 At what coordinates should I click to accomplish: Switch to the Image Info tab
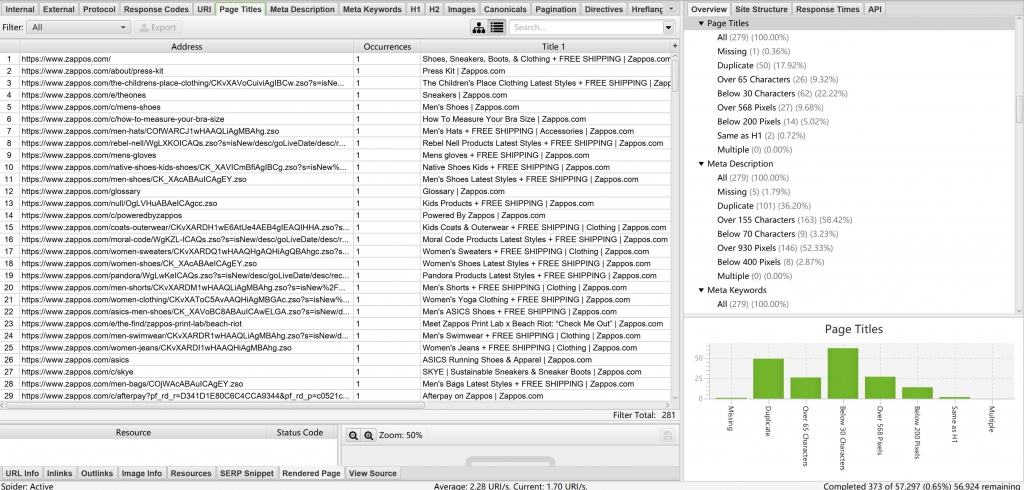coord(142,473)
